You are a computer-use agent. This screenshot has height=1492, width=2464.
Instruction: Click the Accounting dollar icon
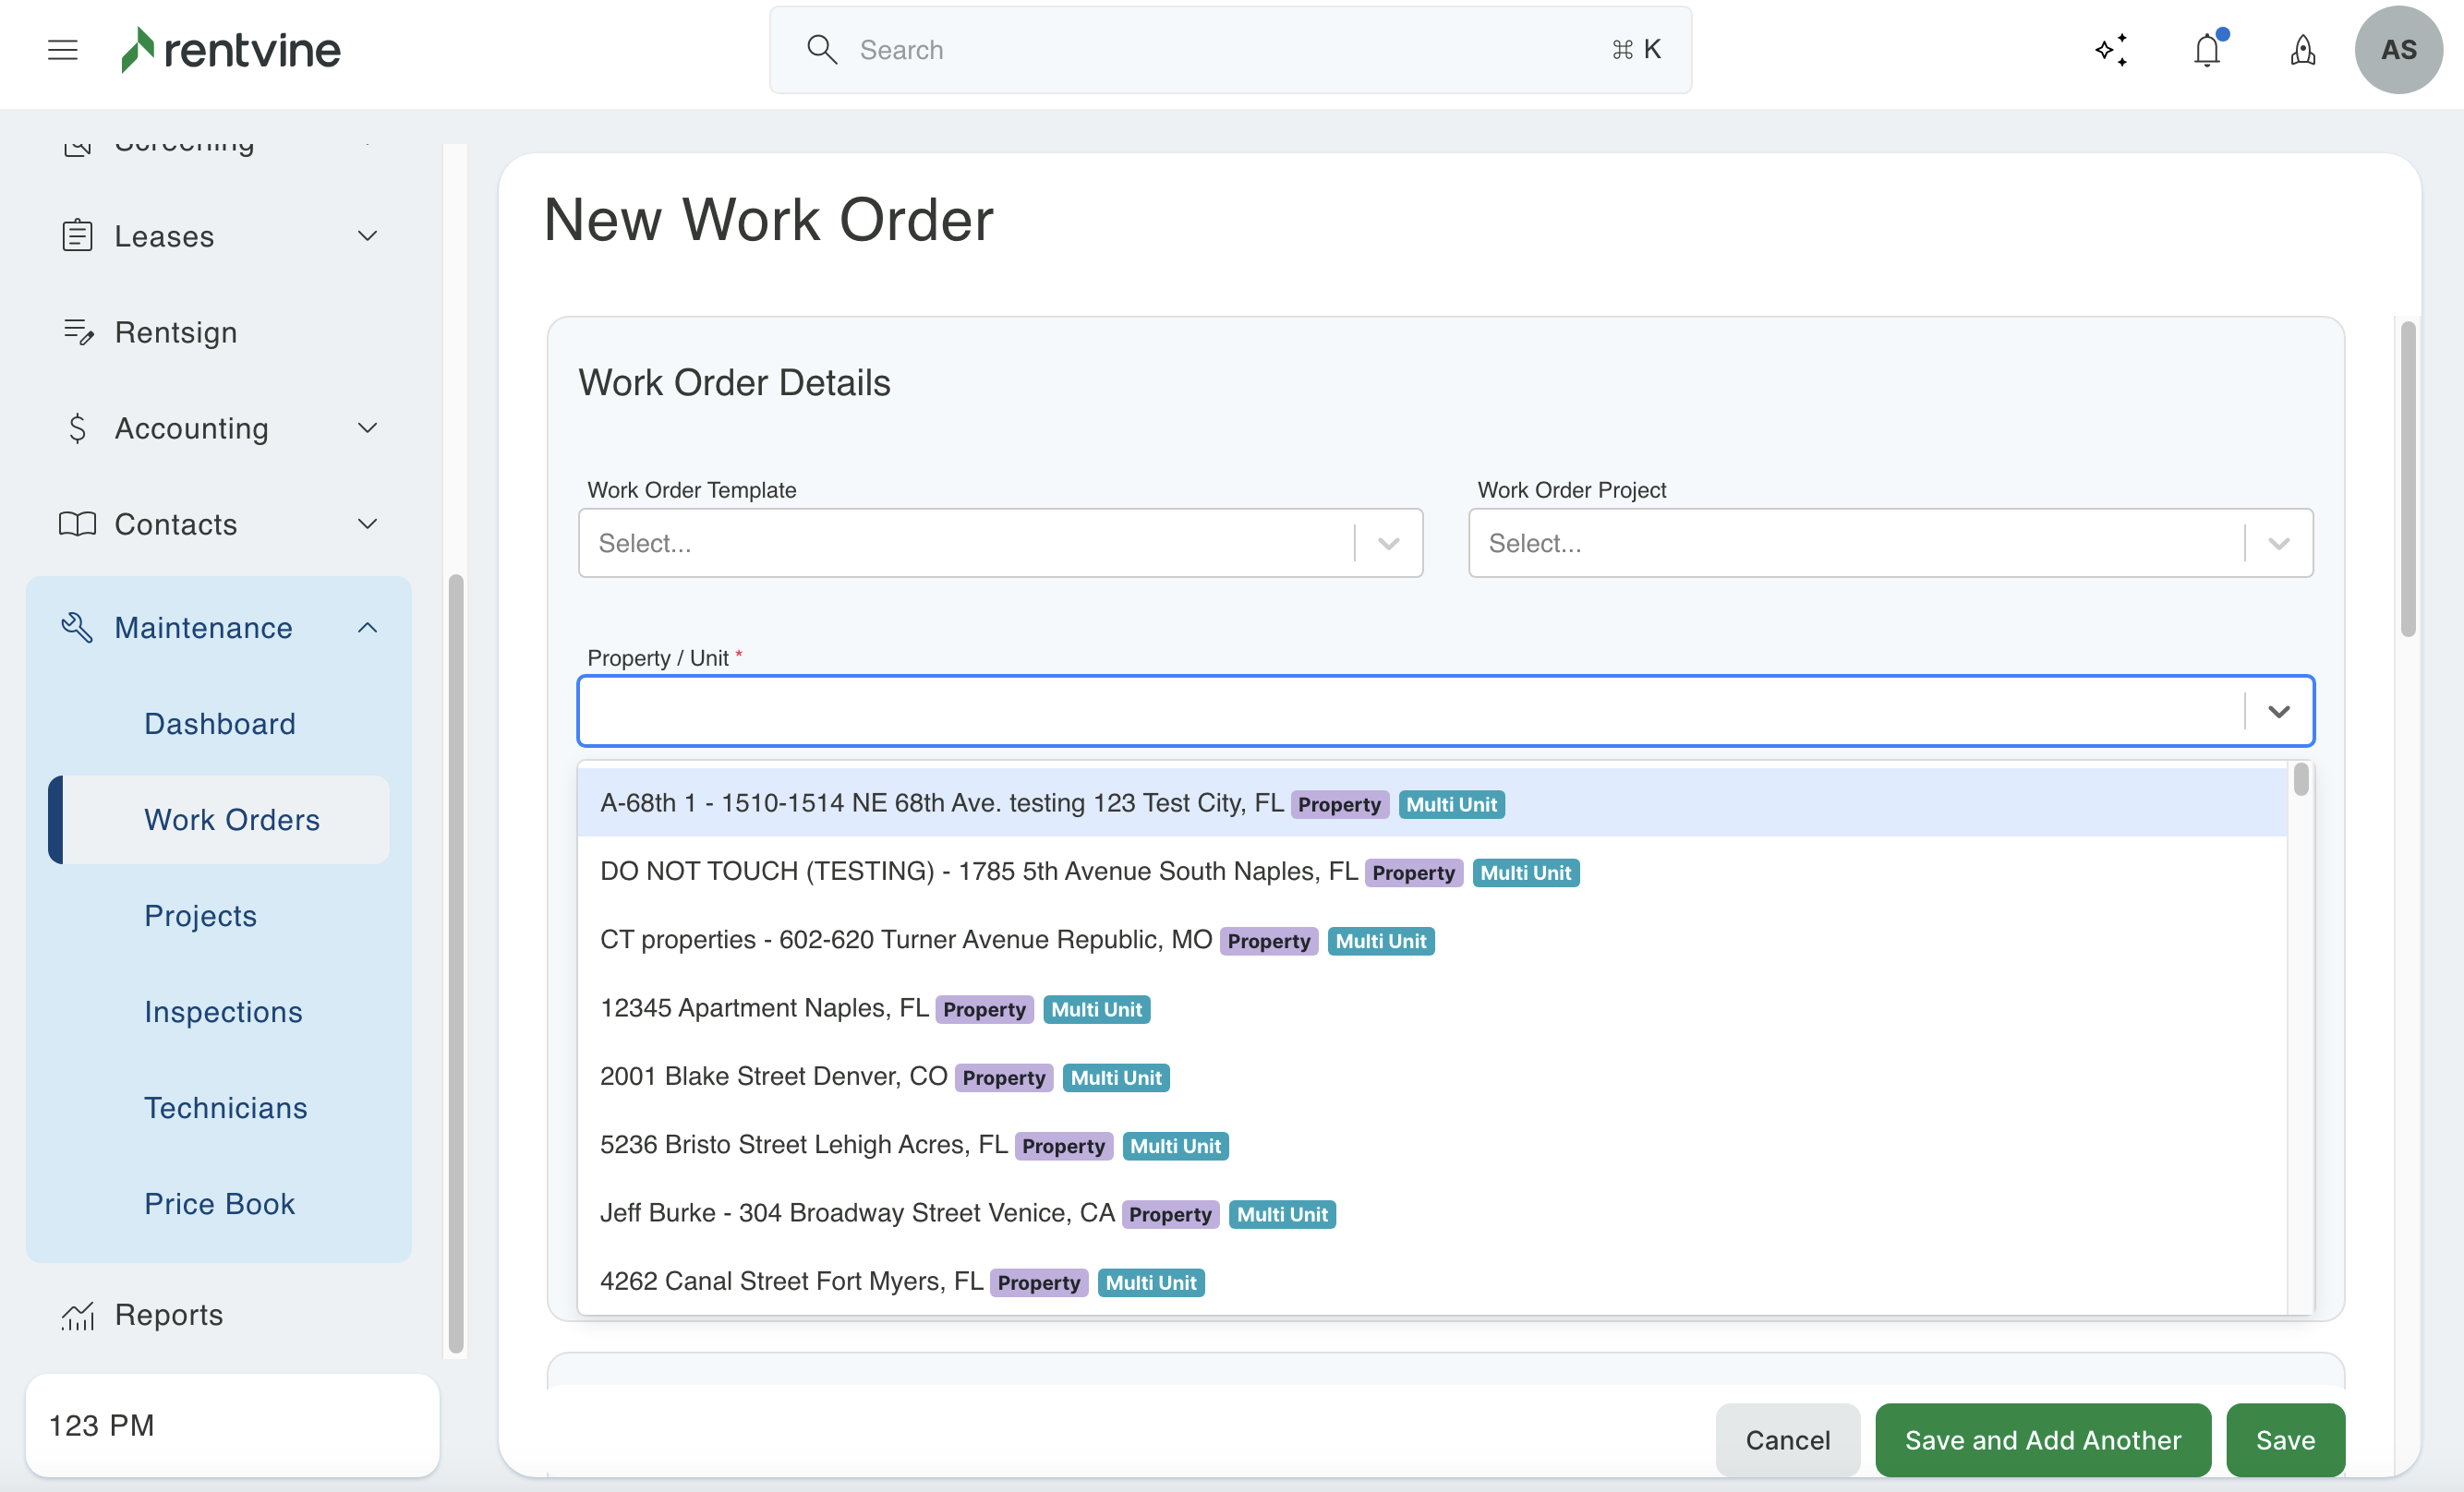(78, 428)
